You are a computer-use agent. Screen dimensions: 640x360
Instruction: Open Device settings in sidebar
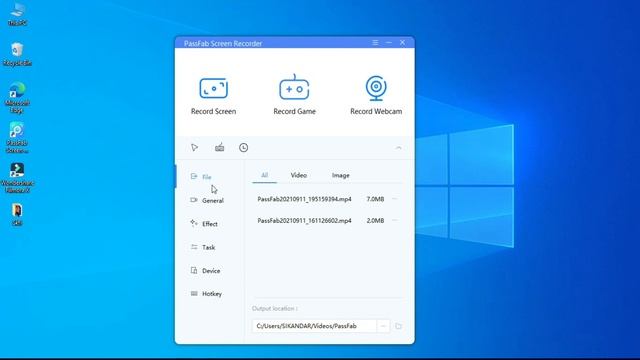(x=205, y=271)
